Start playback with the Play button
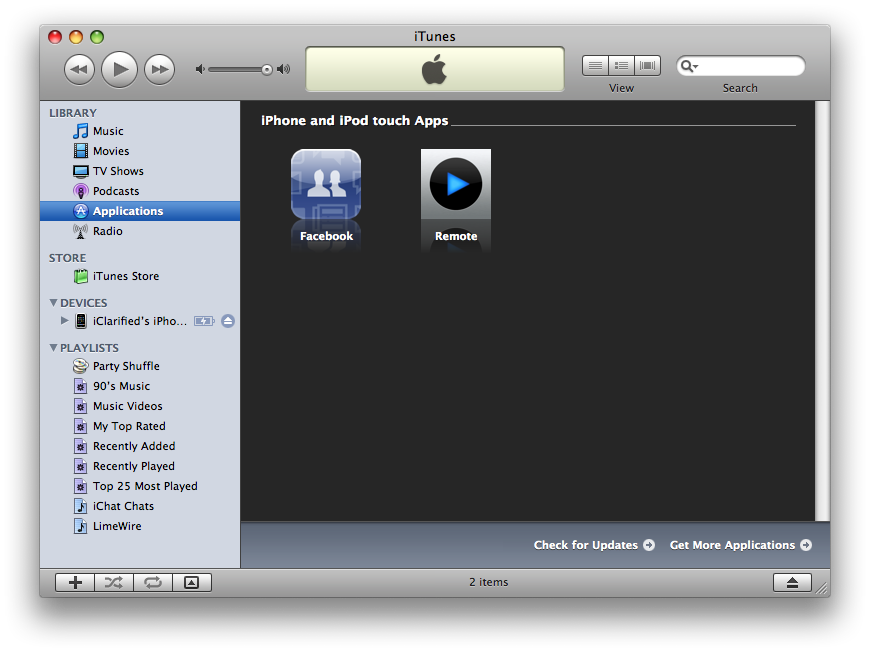The width and height of the screenshot is (870, 652). [x=119, y=69]
